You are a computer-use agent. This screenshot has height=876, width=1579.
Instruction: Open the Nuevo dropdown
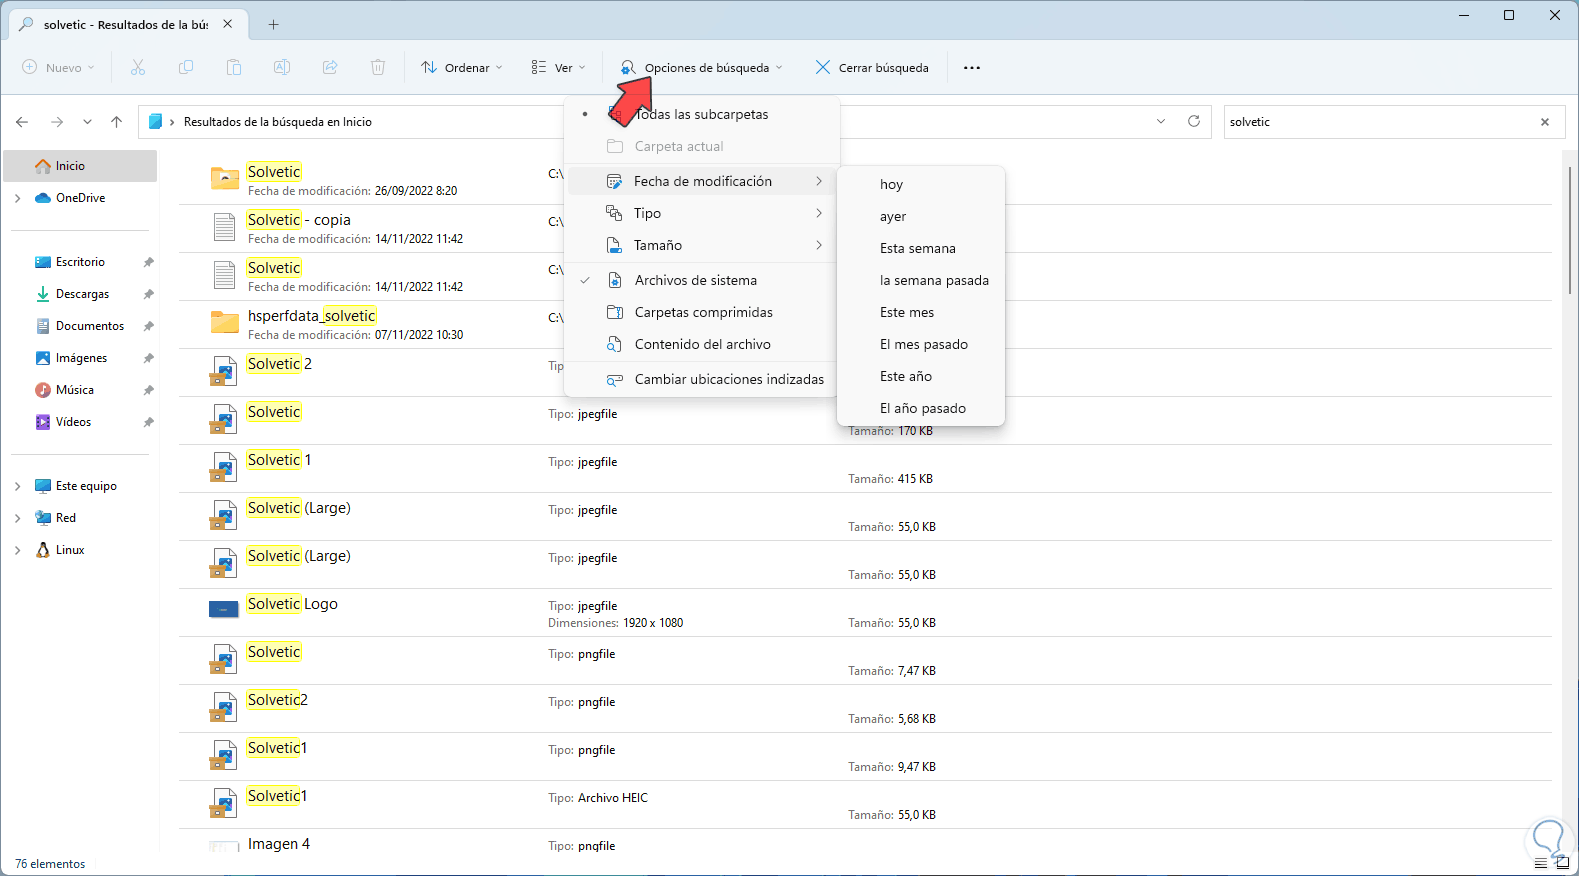[58, 67]
